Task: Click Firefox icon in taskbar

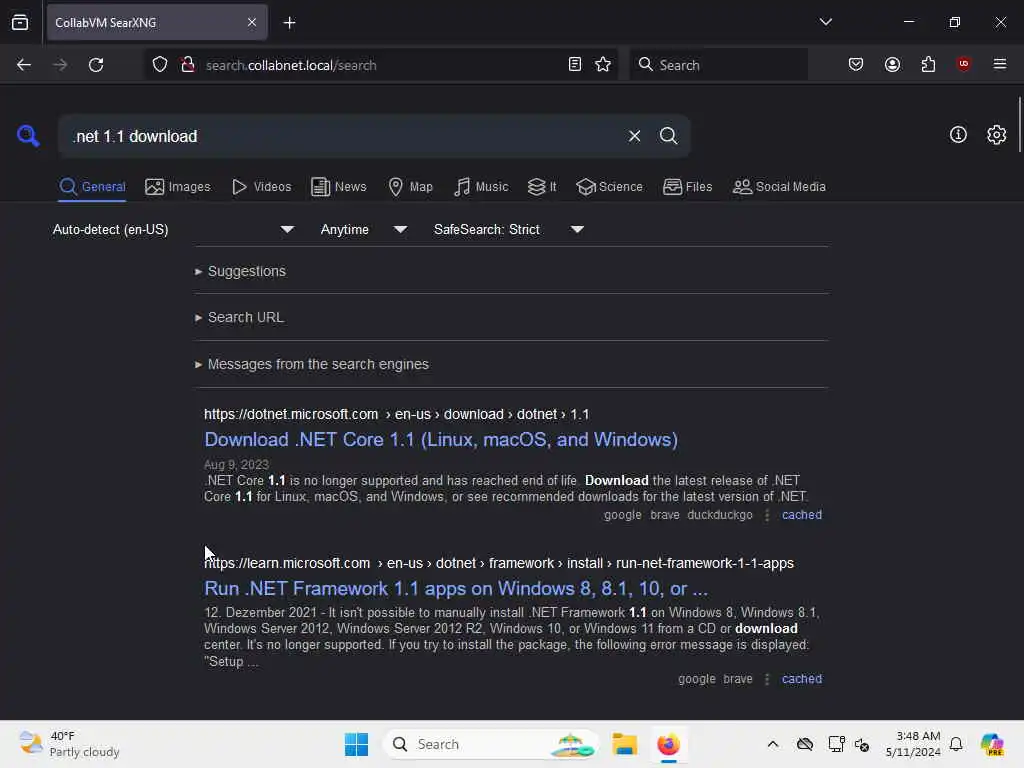Action: tap(668, 744)
